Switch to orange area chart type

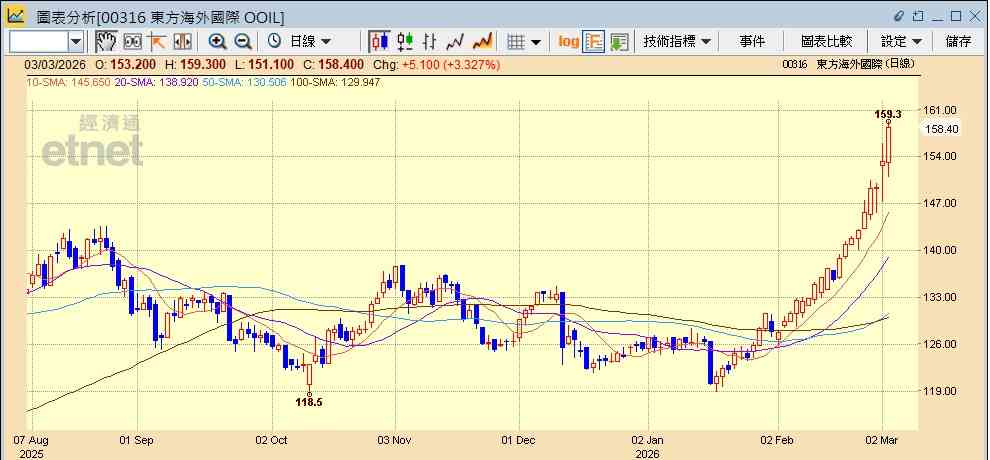(482, 42)
